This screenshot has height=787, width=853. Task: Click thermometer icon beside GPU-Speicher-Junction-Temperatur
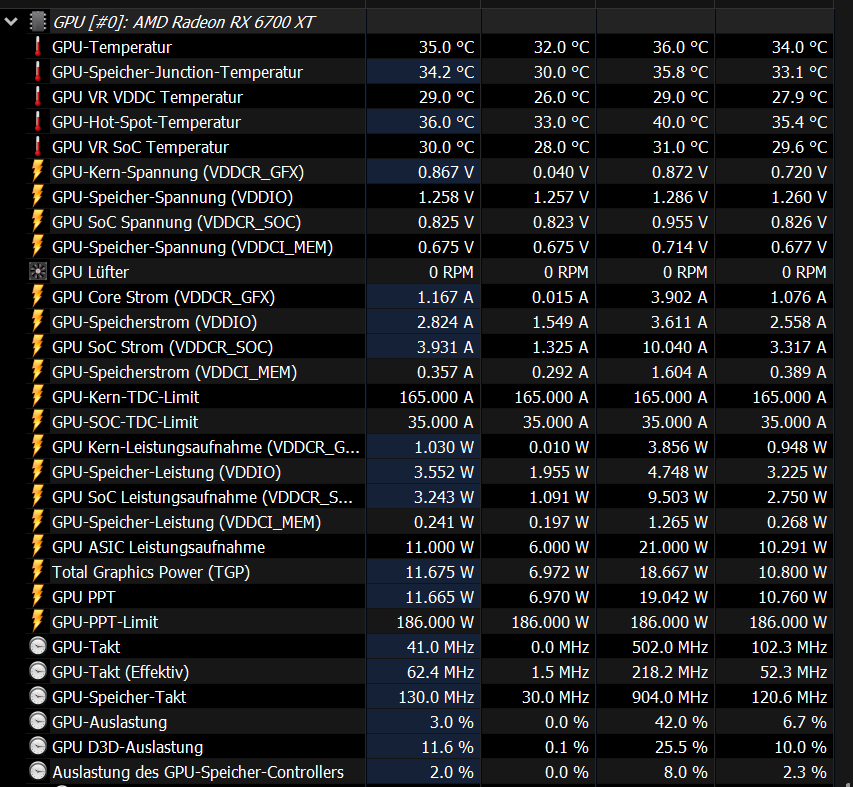point(38,72)
